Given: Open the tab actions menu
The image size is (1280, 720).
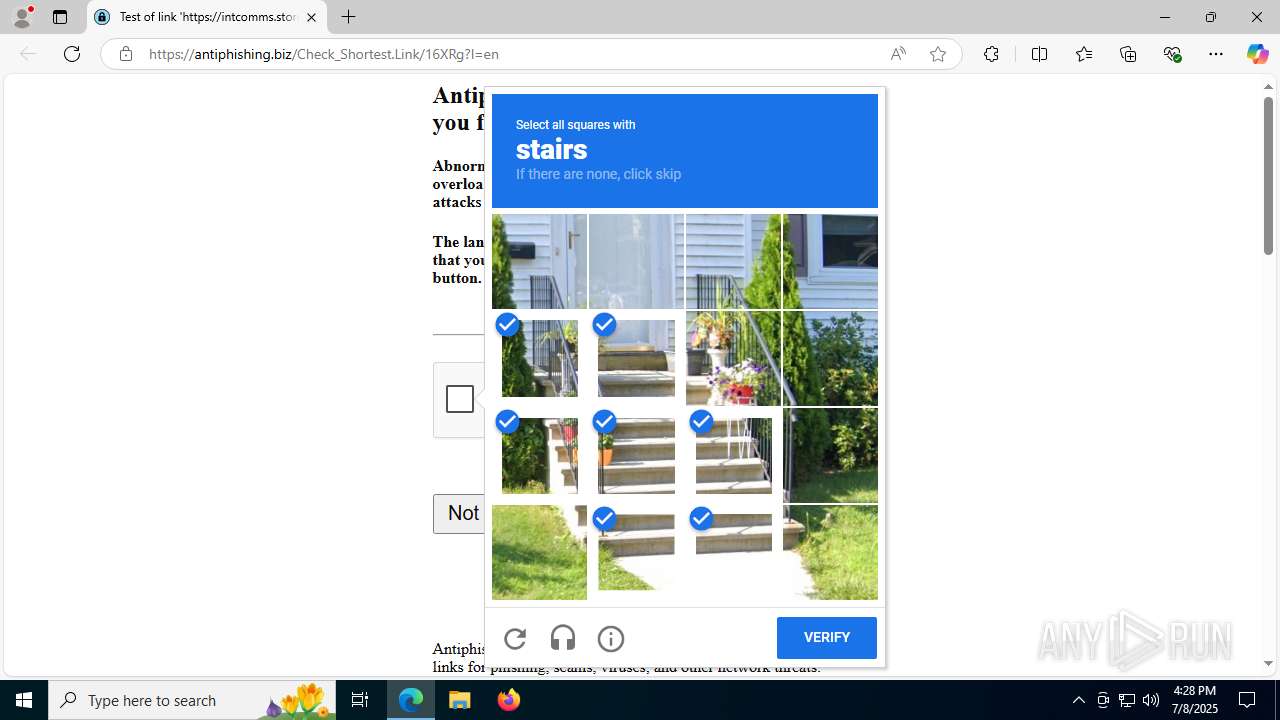Looking at the screenshot, I should (x=60, y=17).
